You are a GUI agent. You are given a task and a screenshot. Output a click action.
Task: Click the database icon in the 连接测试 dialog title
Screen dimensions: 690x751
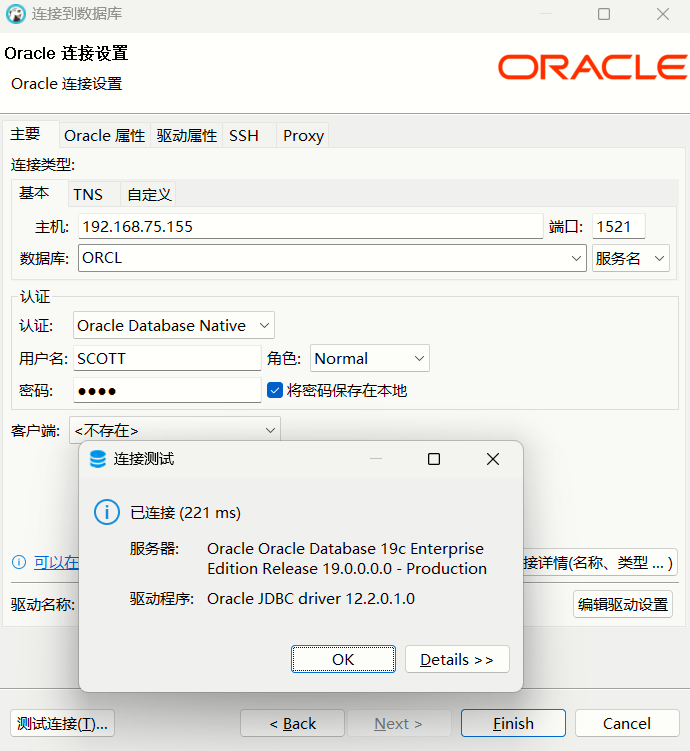(98, 459)
